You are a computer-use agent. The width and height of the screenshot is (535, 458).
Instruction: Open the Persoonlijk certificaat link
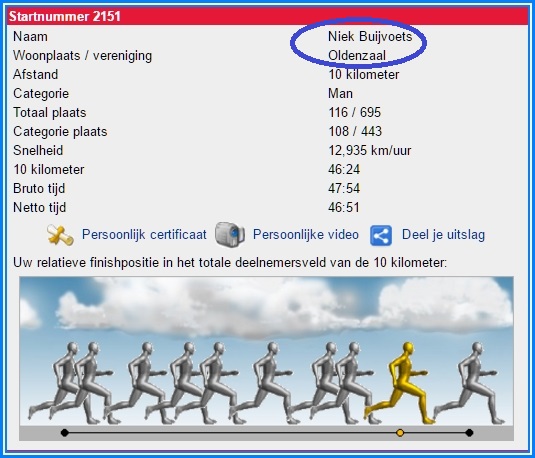coord(144,235)
